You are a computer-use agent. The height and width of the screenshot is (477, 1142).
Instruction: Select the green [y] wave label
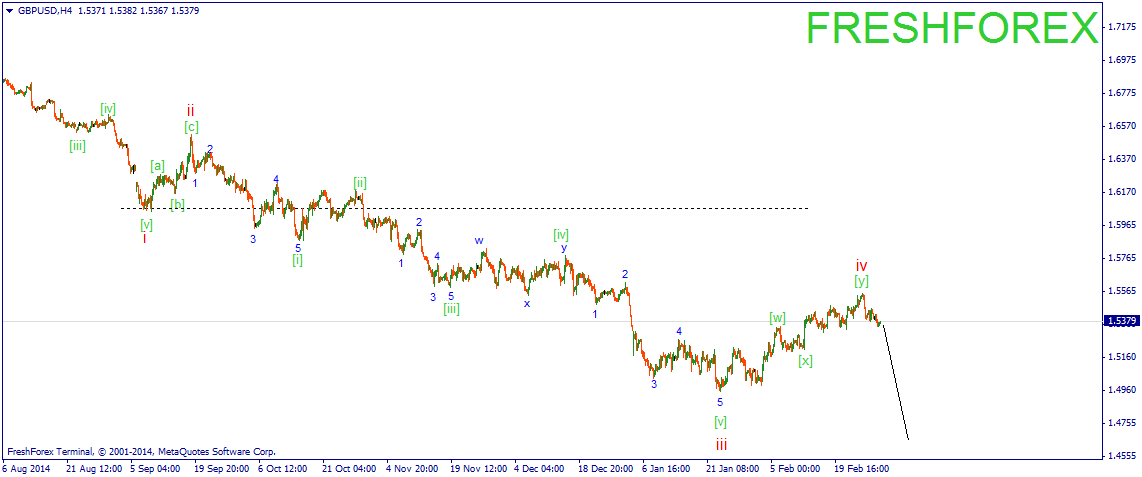click(x=862, y=281)
